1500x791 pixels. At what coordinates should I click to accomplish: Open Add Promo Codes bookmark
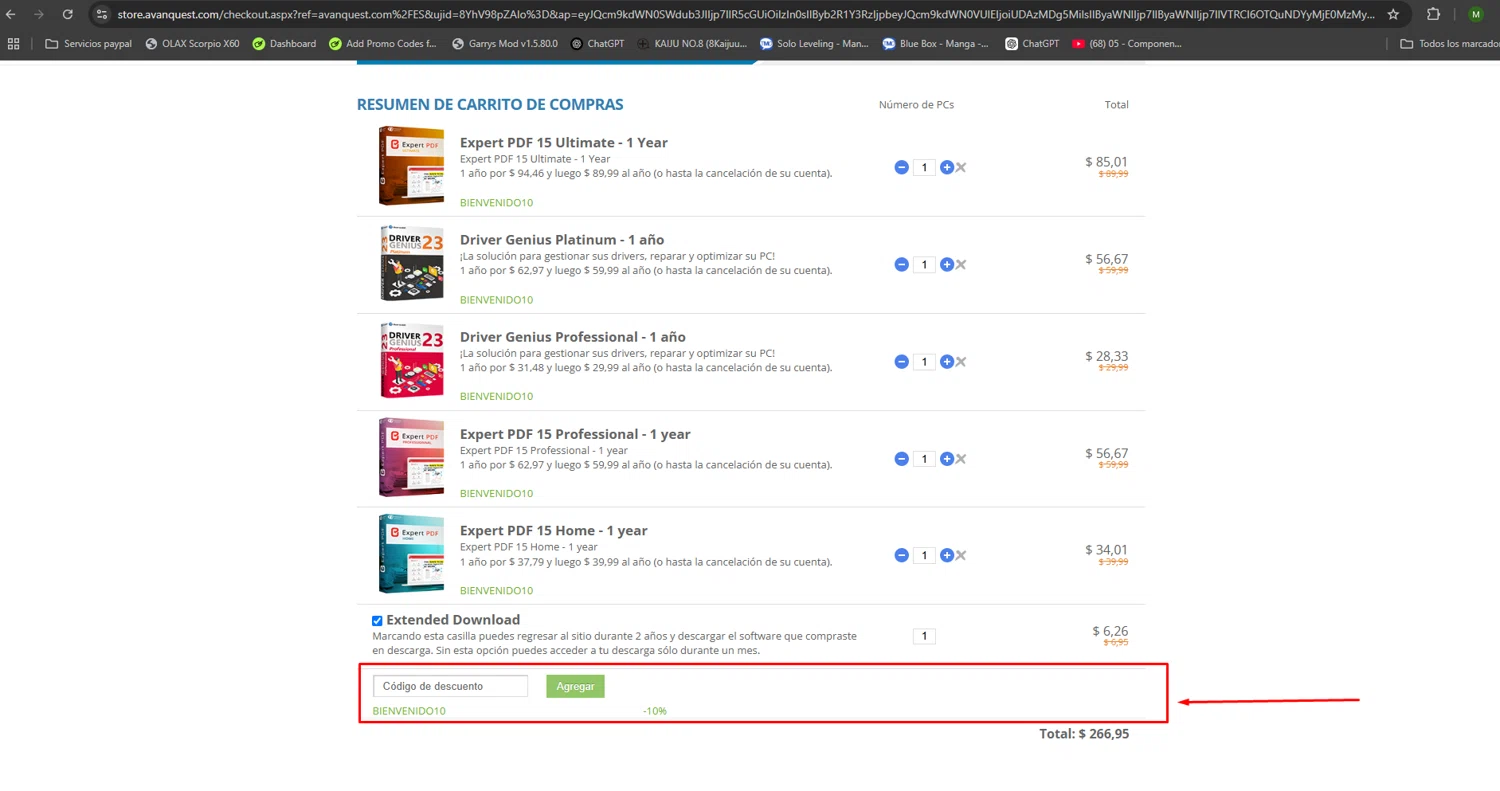point(382,44)
